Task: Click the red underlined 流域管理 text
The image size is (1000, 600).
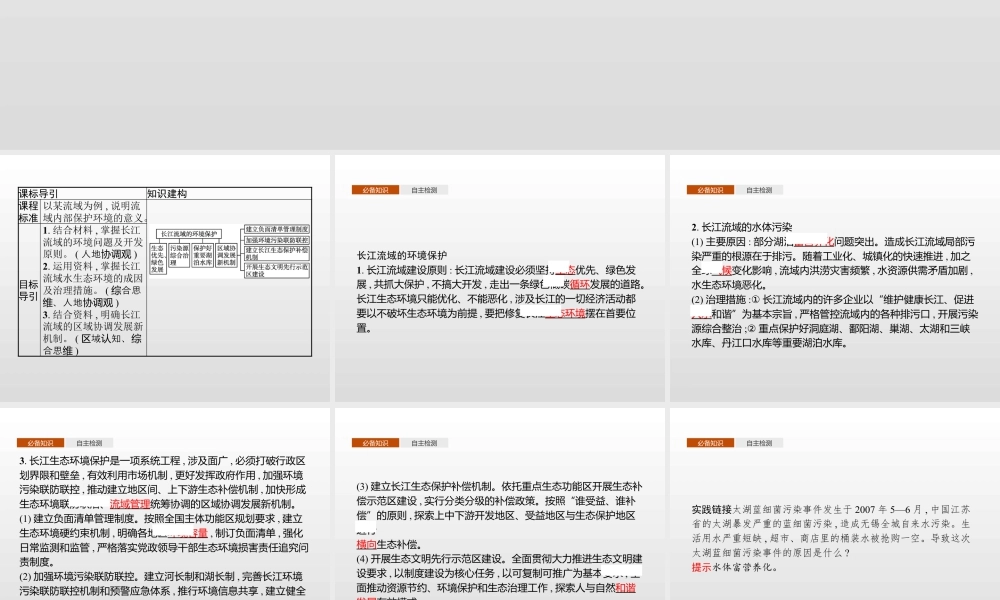Action: pos(129,504)
